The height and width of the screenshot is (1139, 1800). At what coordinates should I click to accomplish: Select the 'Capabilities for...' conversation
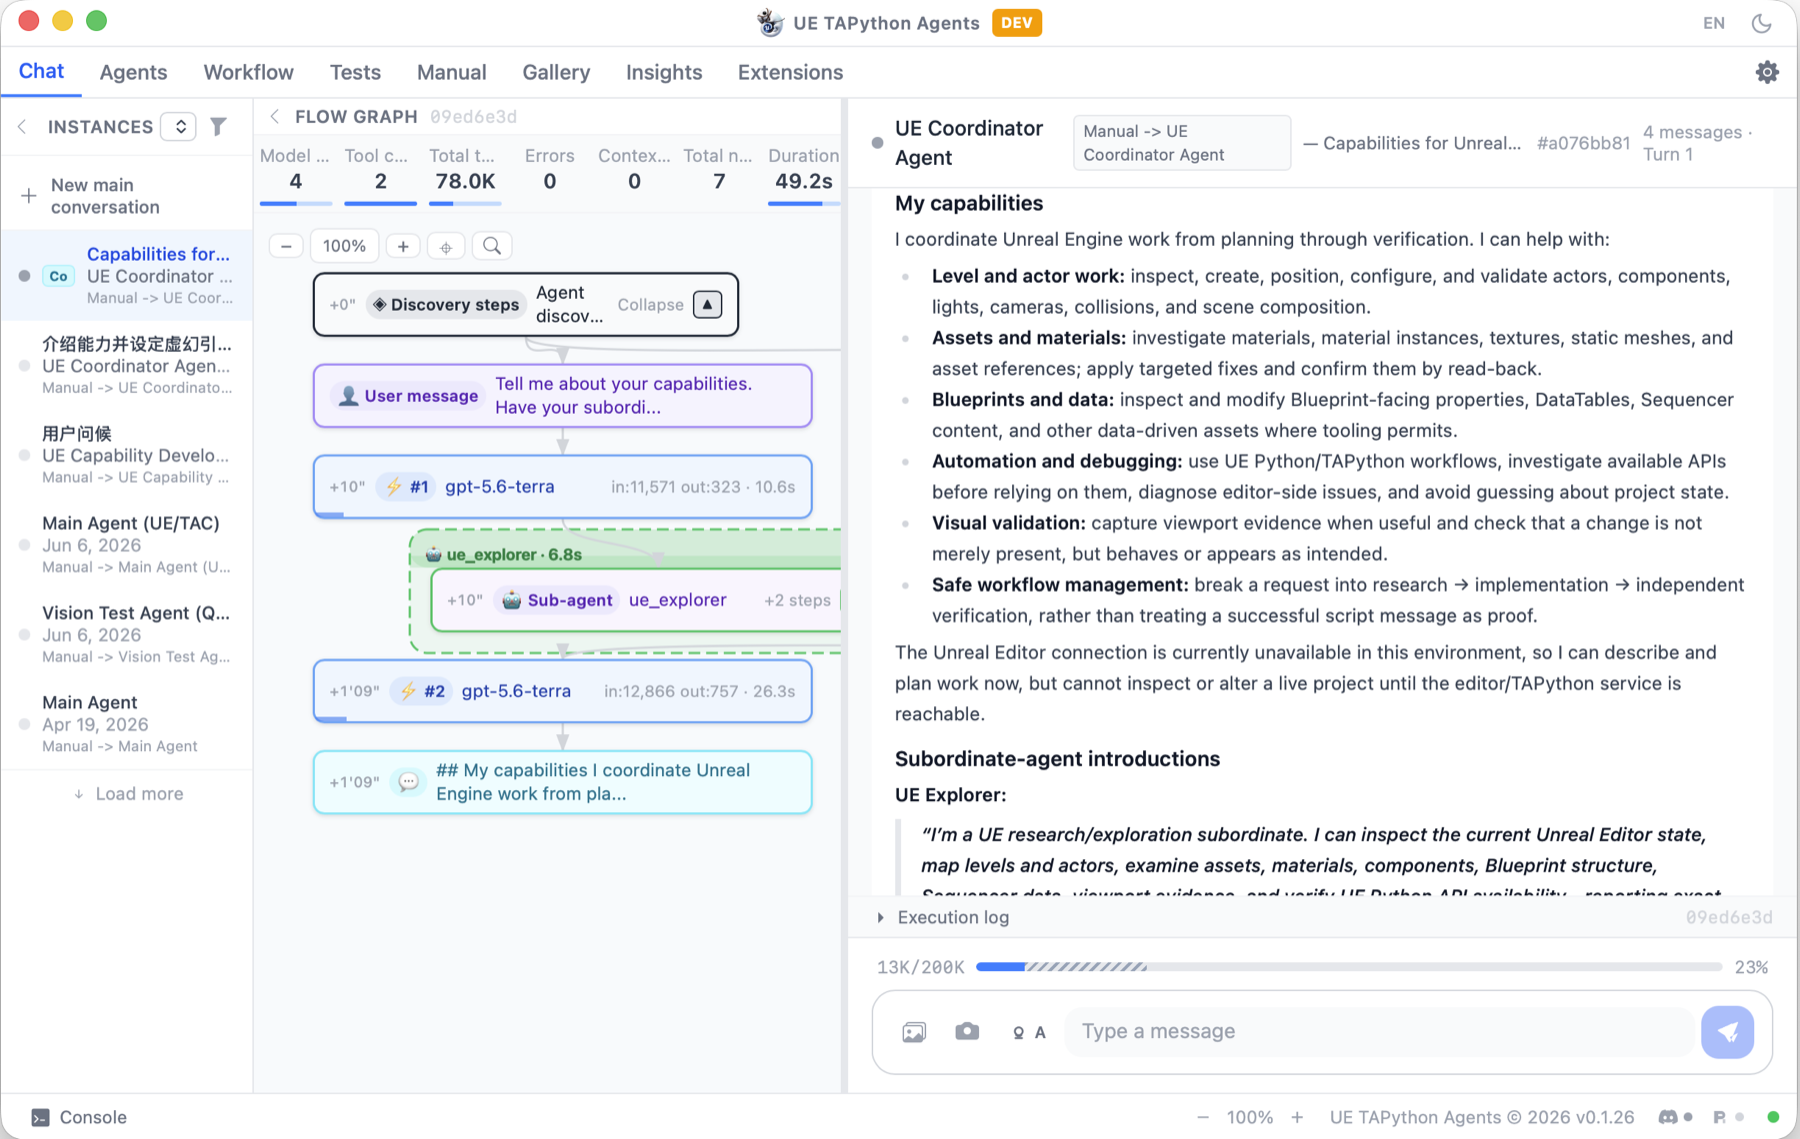pos(126,275)
